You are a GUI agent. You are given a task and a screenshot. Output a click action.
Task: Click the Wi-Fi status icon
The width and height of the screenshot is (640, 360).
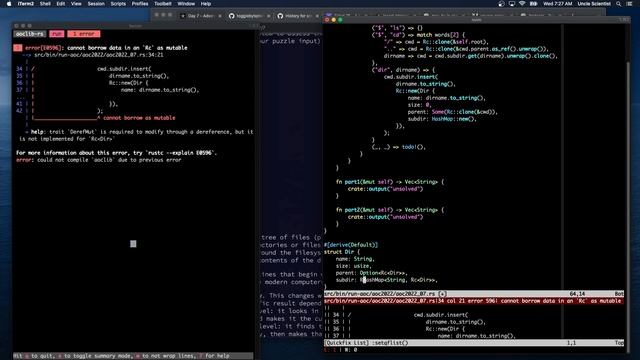522,4
